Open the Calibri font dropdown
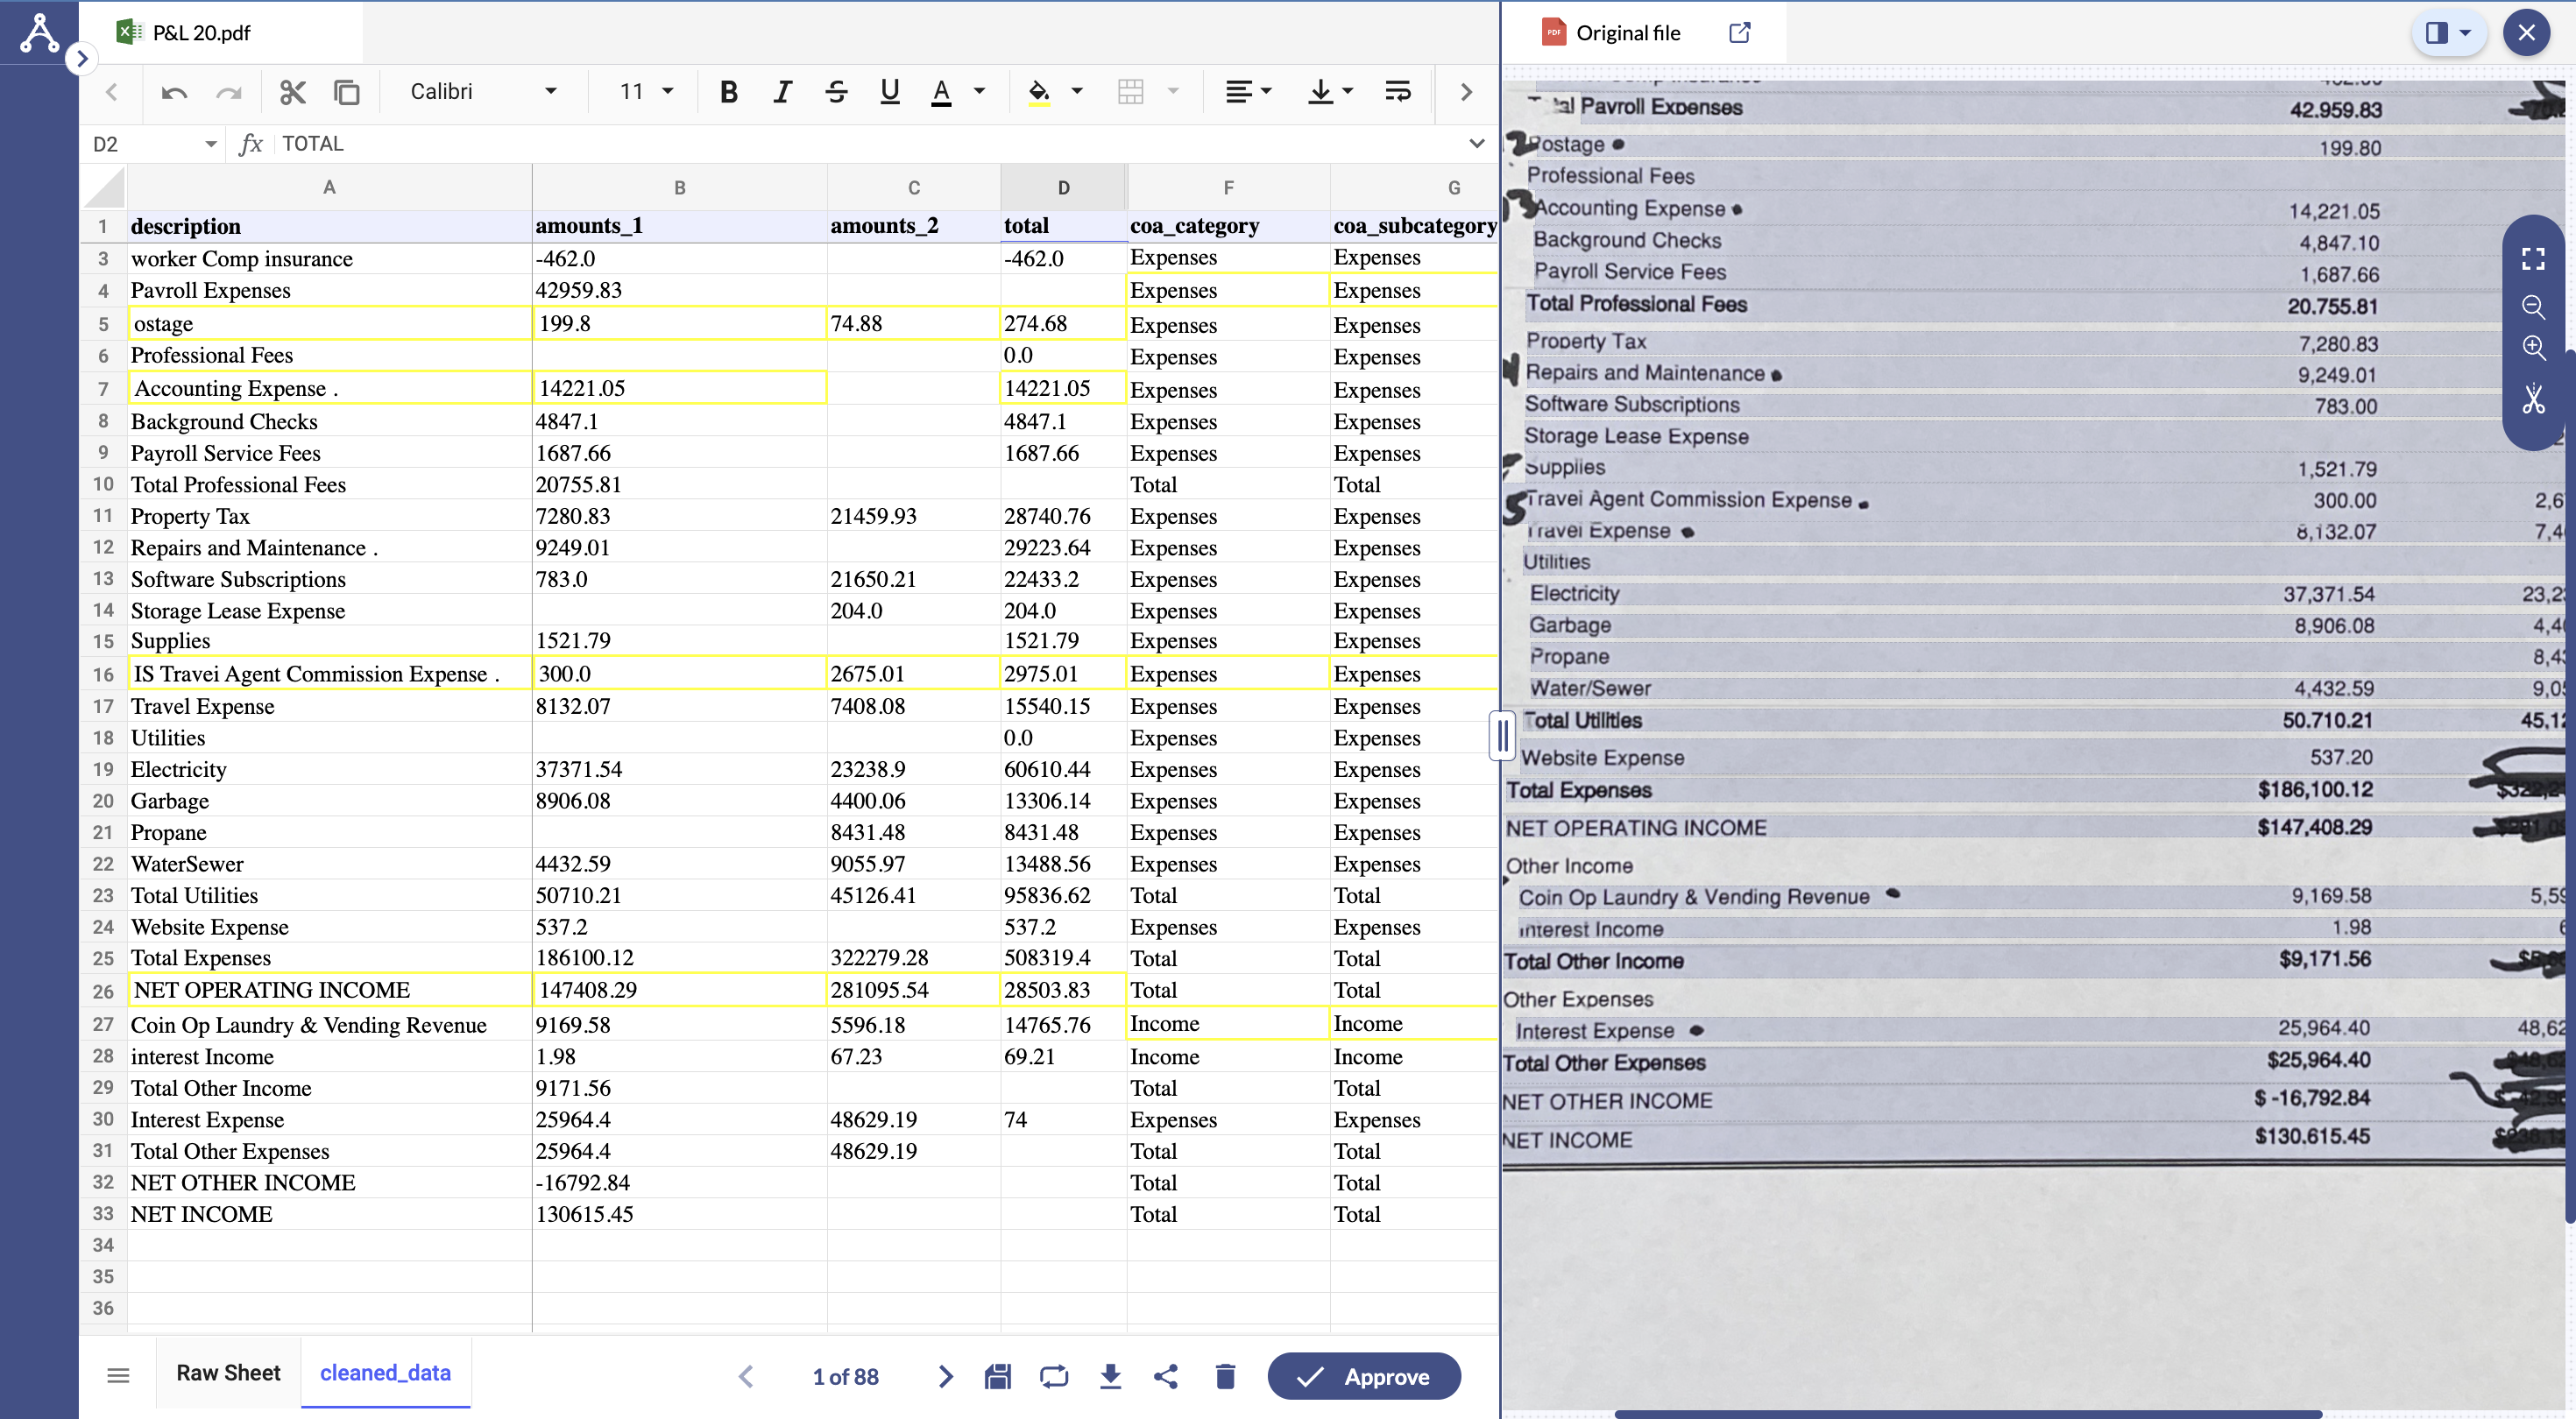 483,92
